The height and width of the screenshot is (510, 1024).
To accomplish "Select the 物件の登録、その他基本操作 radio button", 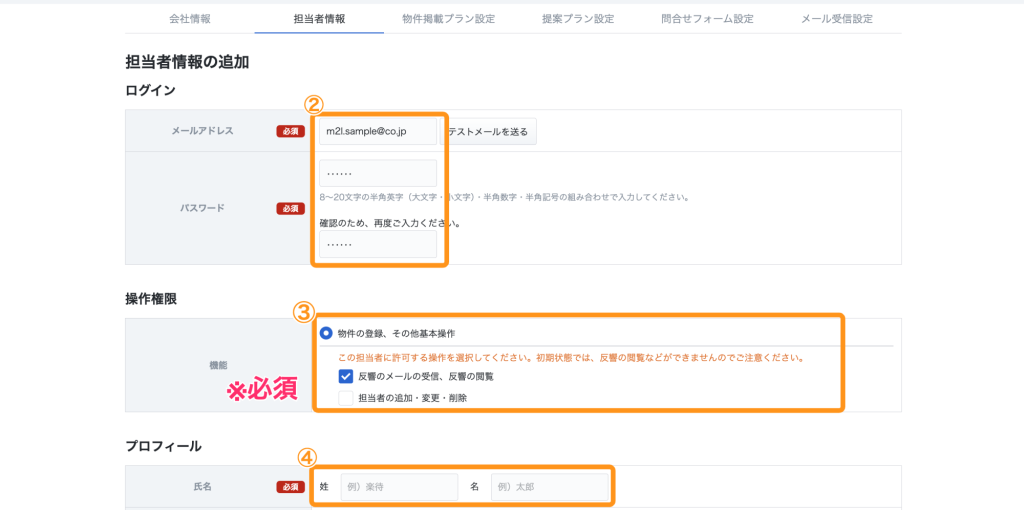I will [326, 333].
